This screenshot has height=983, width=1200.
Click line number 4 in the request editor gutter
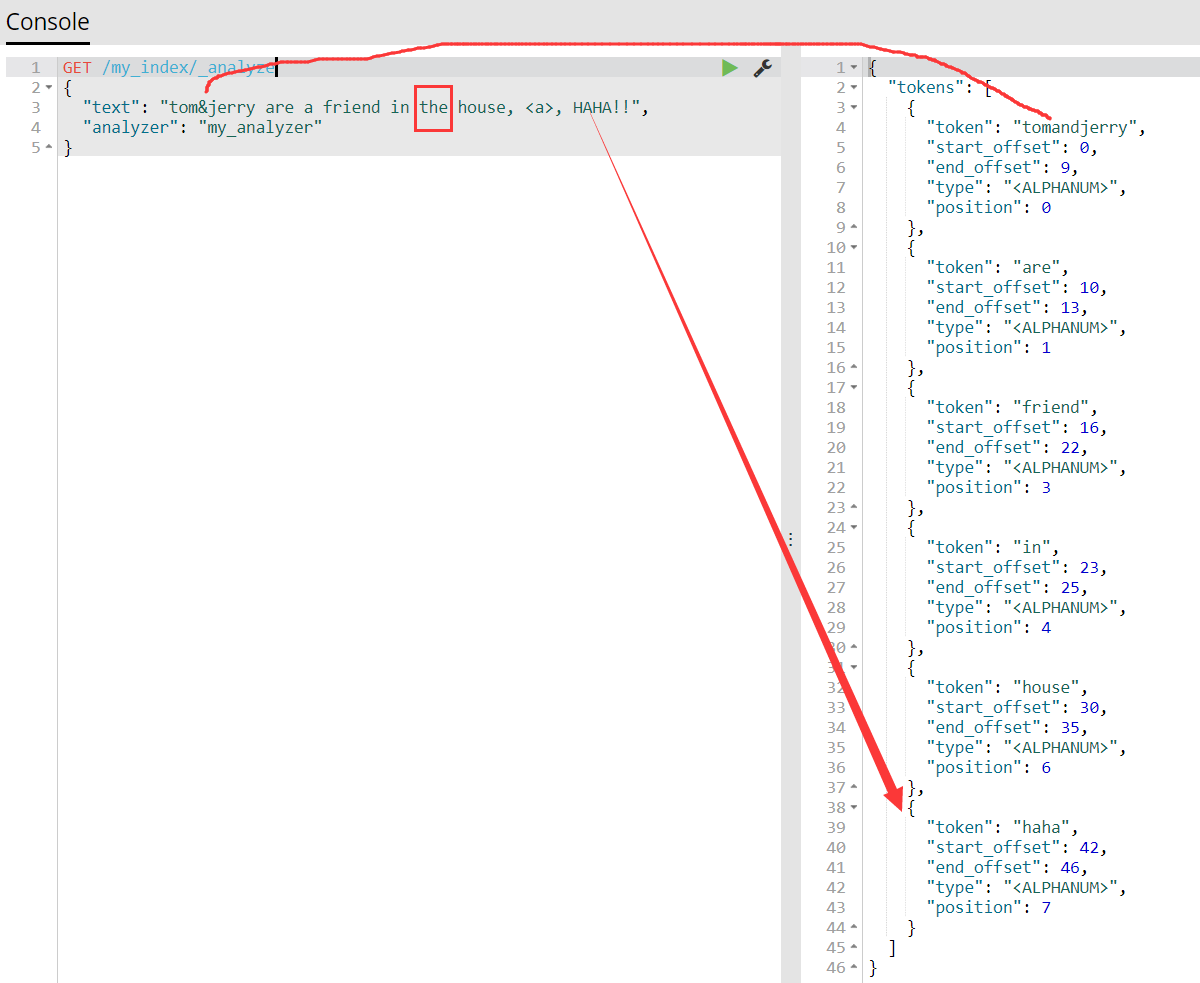coord(36,127)
